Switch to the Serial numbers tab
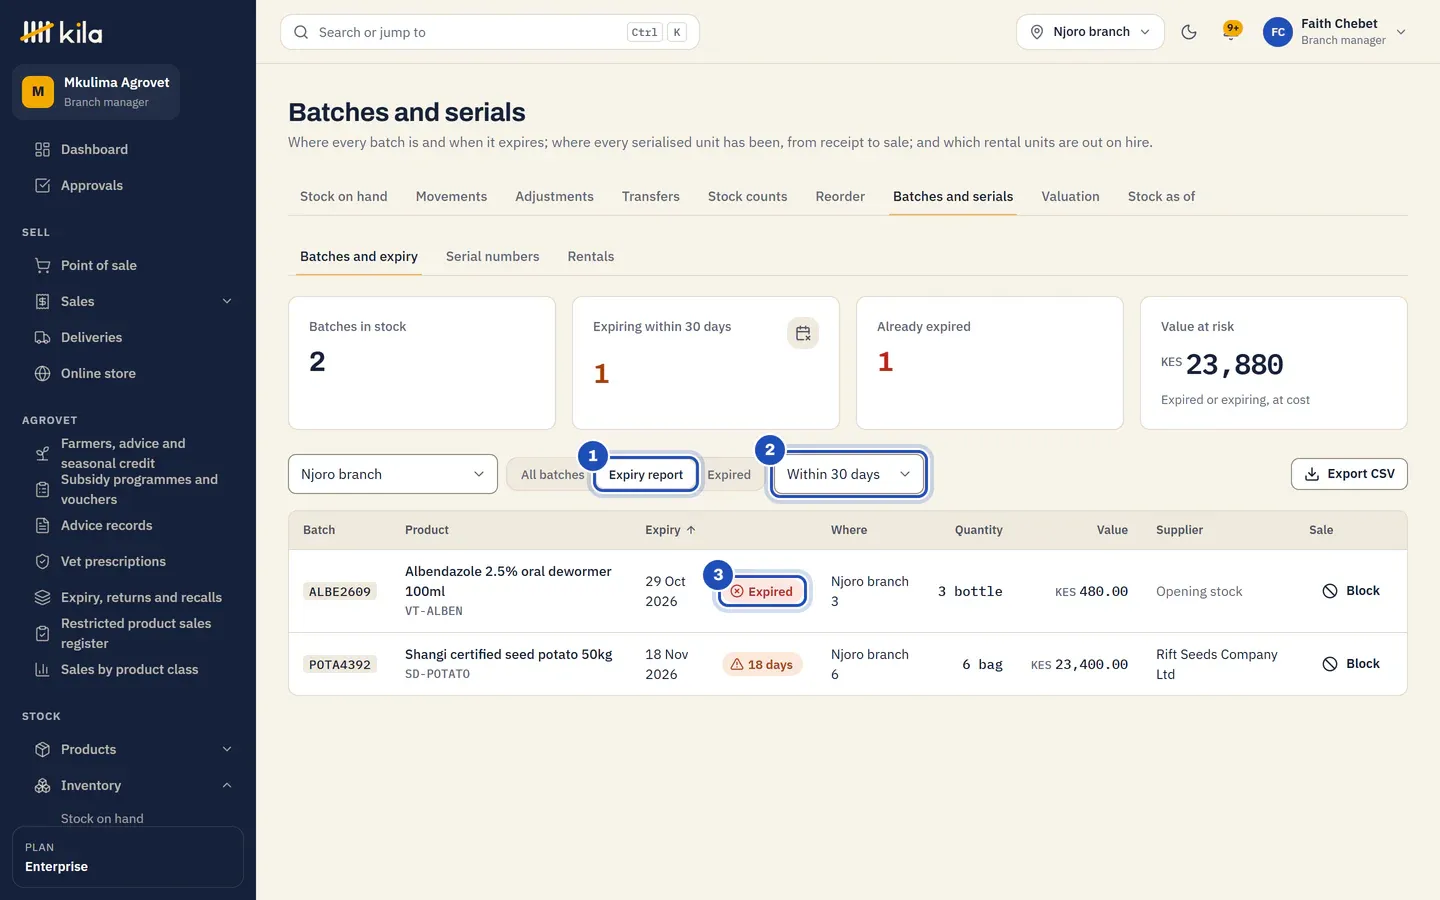Screen dimensions: 1440x900 [x=492, y=257]
